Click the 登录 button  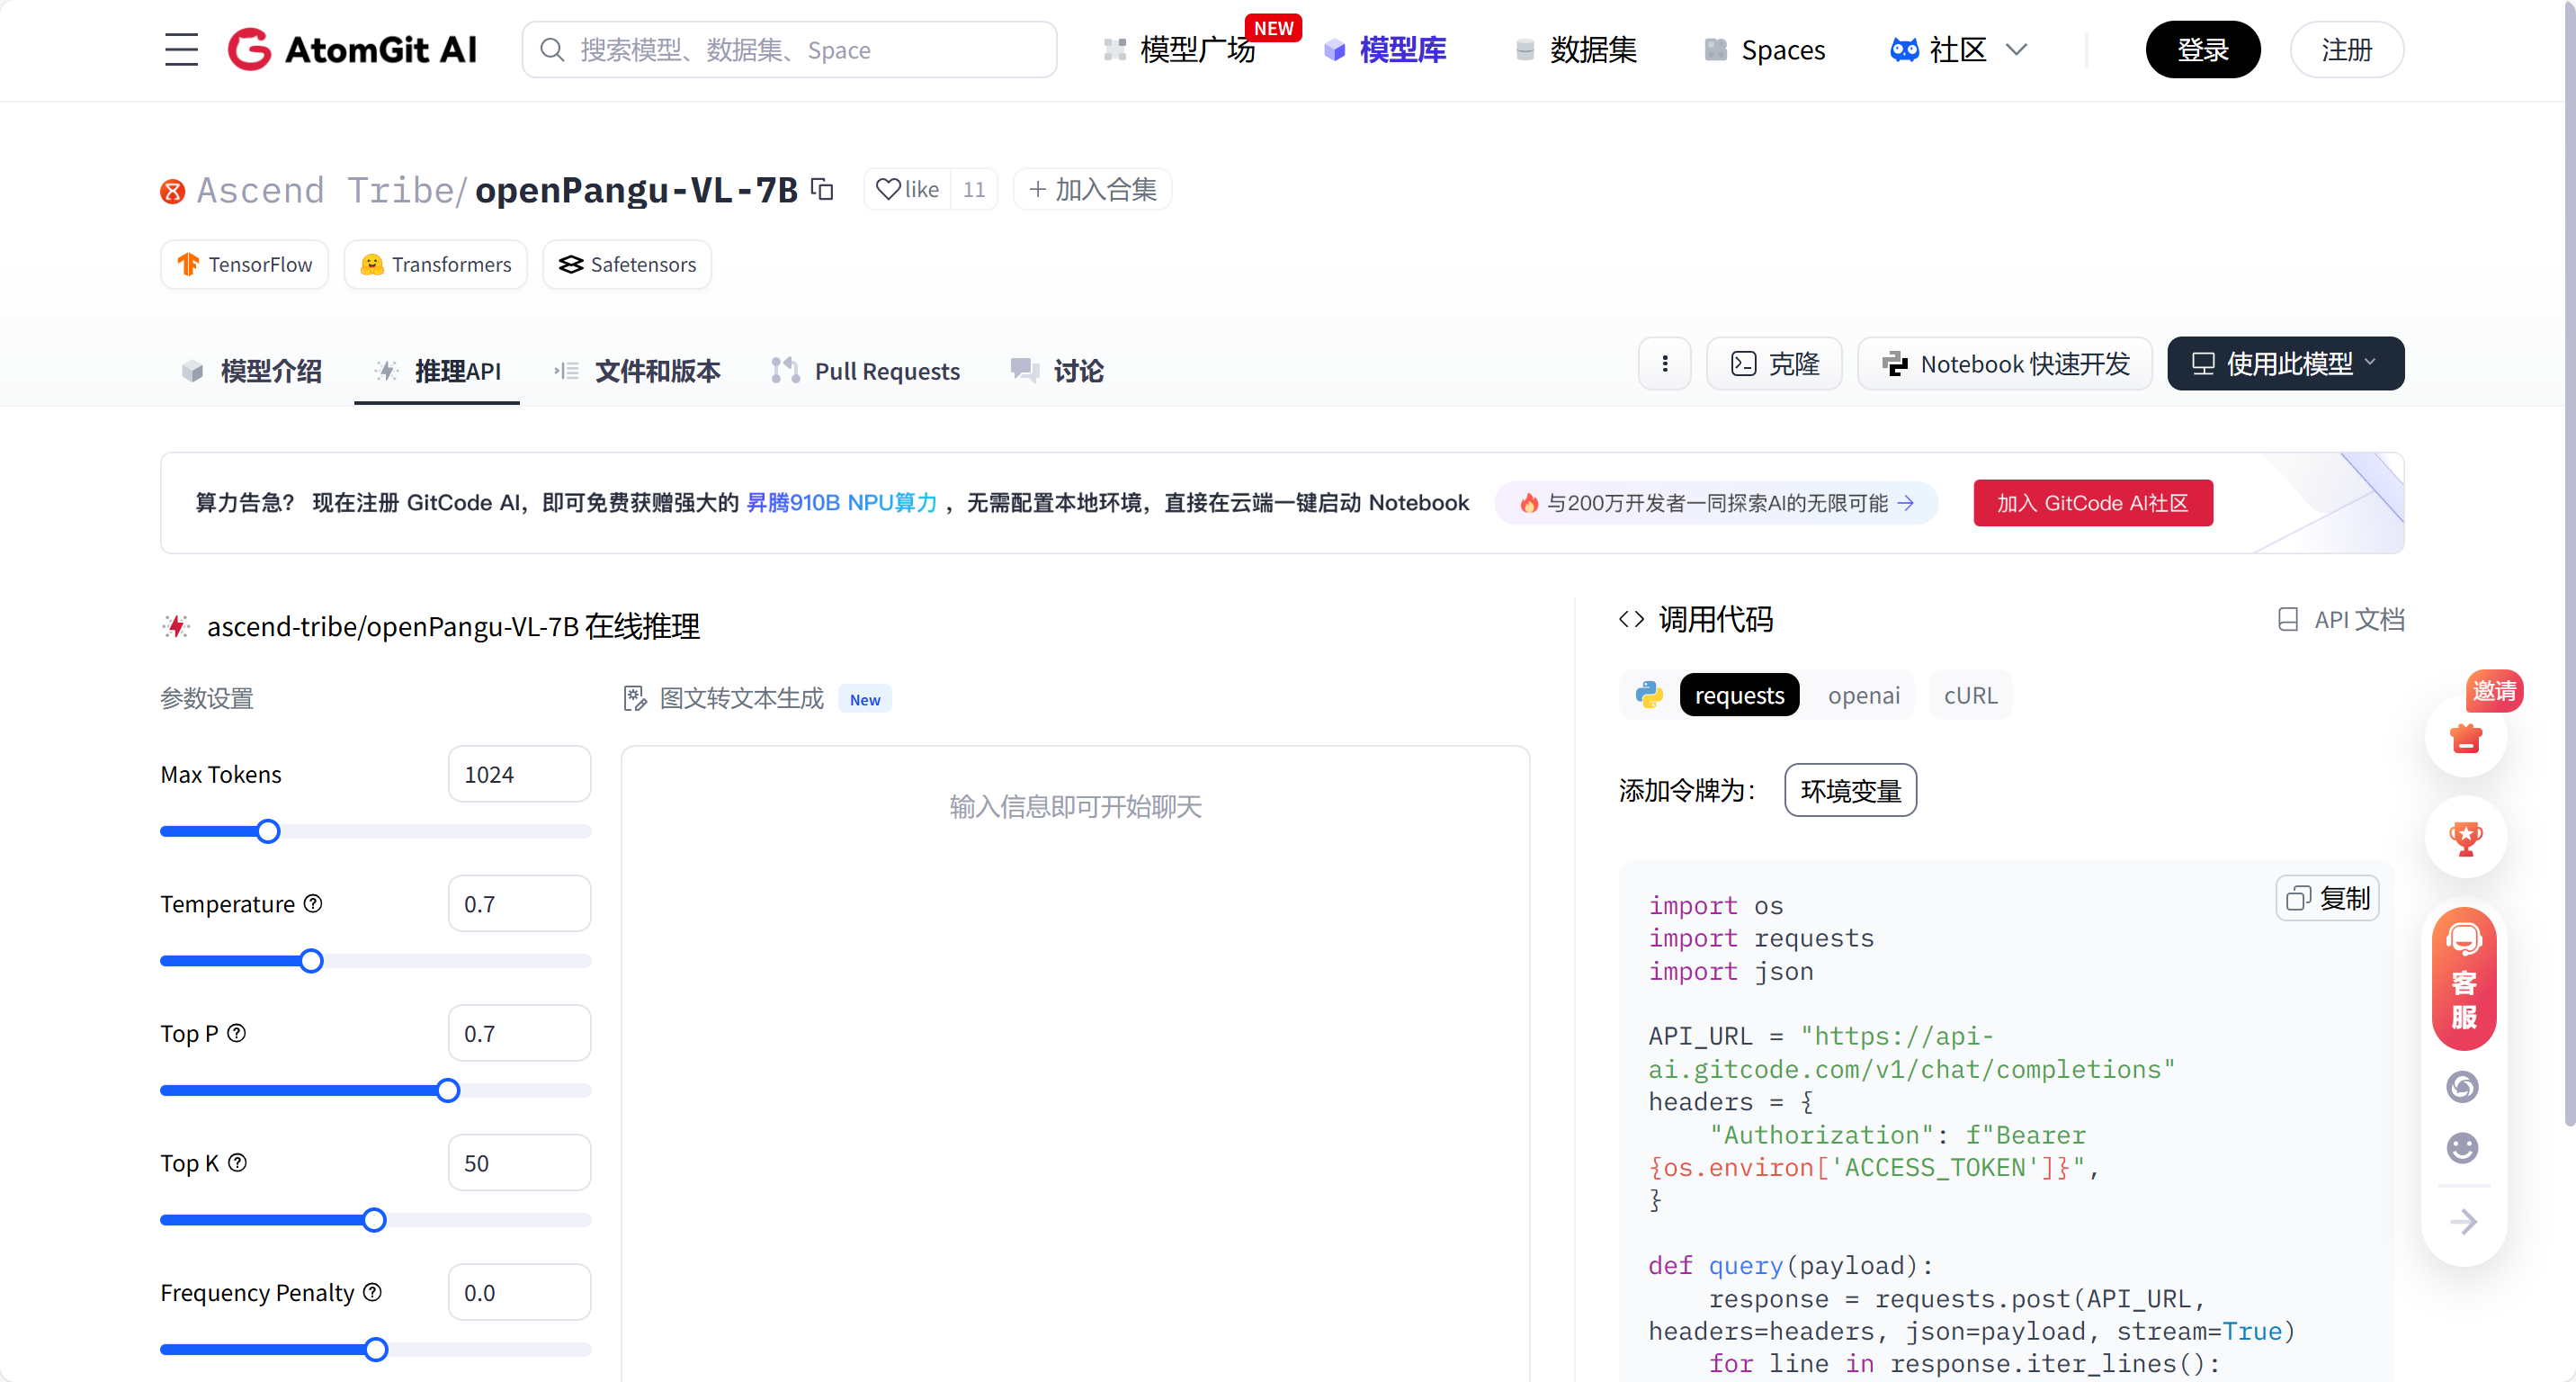pyautogui.click(x=2203, y=49)
